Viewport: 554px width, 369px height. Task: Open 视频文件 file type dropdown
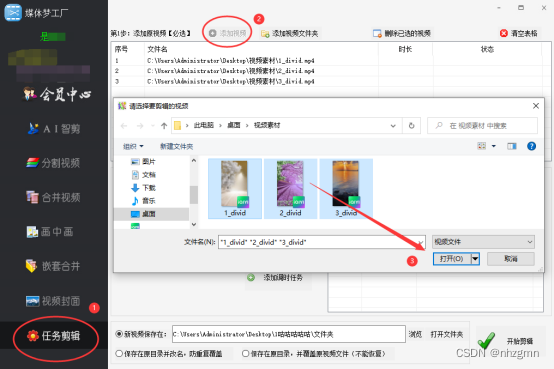pyautogui.click(x=483, y=242)
